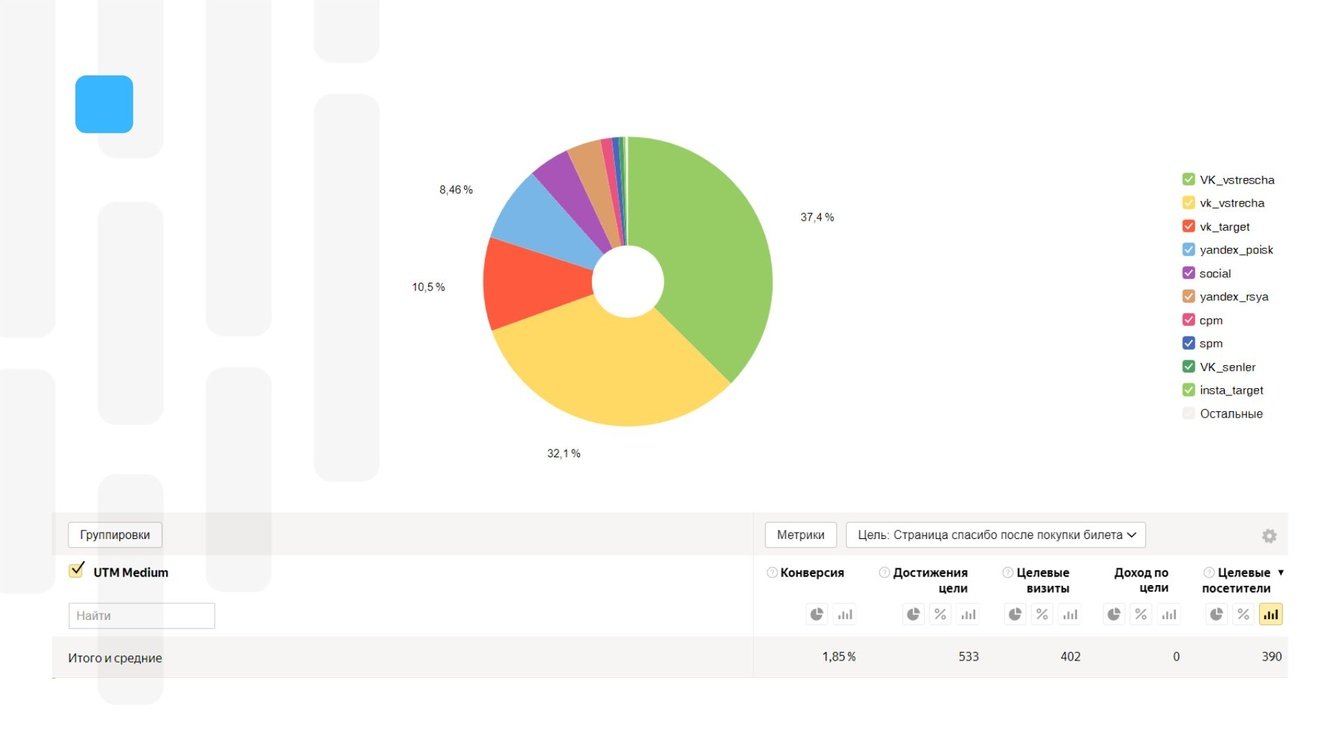This screenshot has height=754, width=1340.
Task: Toggle UTM Medium column checkbox
Action: click(76, 571)
